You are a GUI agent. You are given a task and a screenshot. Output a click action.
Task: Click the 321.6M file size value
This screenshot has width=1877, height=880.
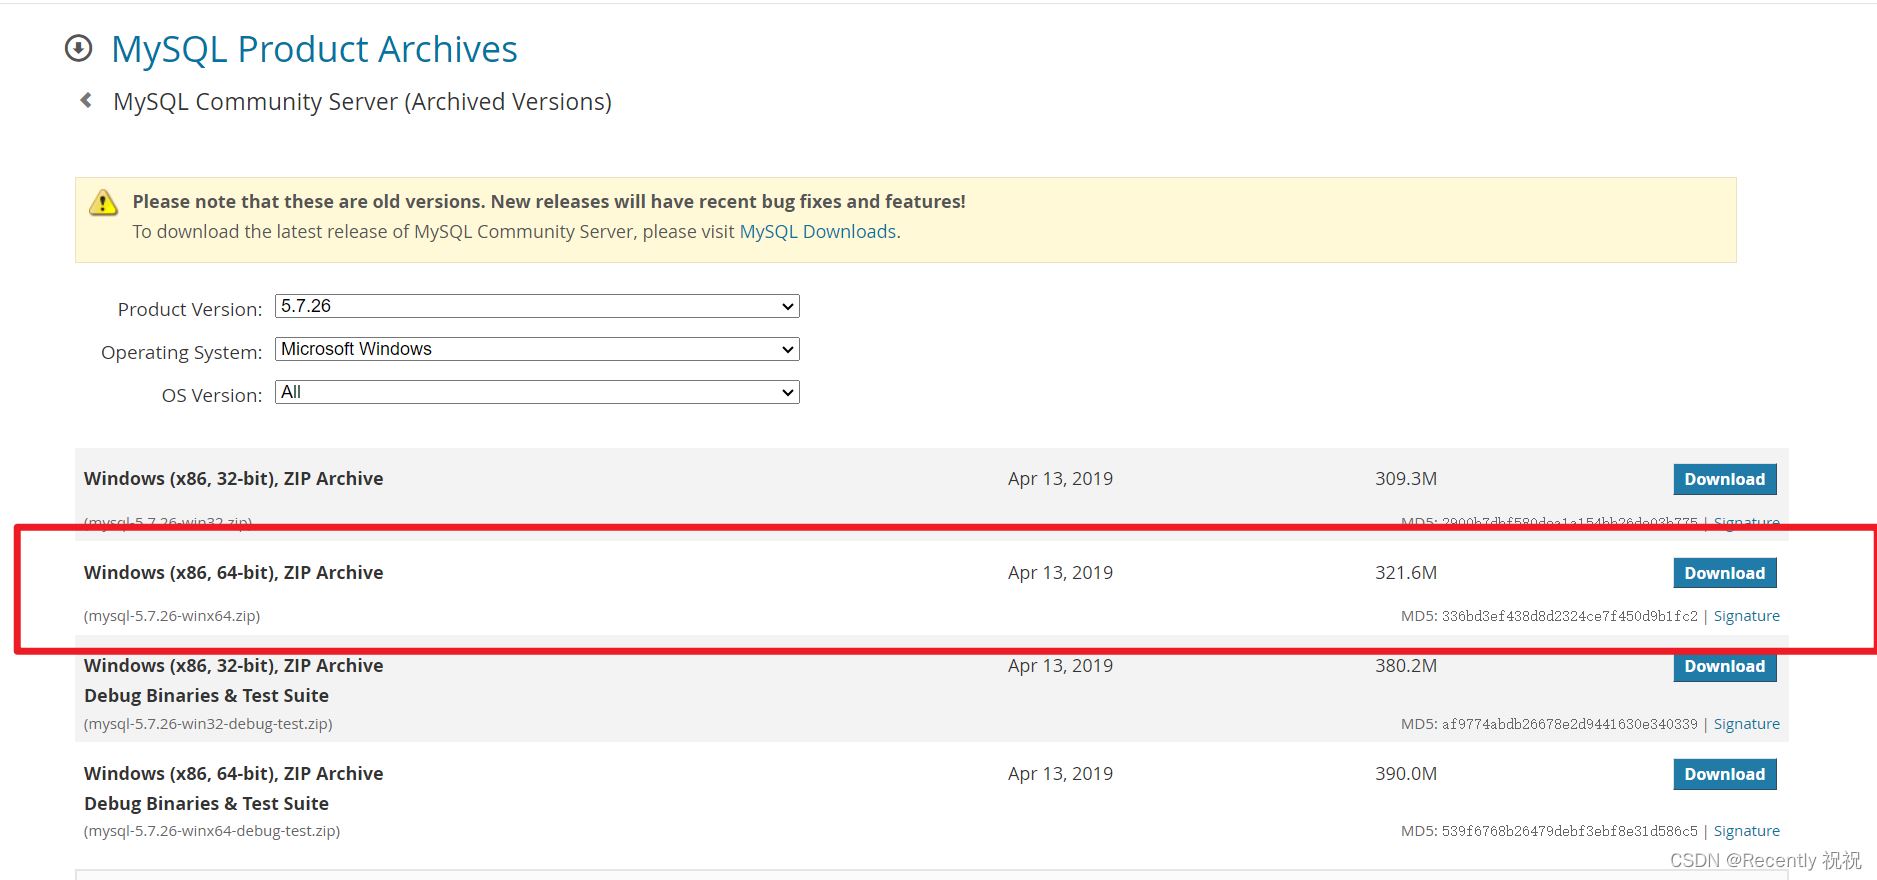click(x=1406, y=573)
